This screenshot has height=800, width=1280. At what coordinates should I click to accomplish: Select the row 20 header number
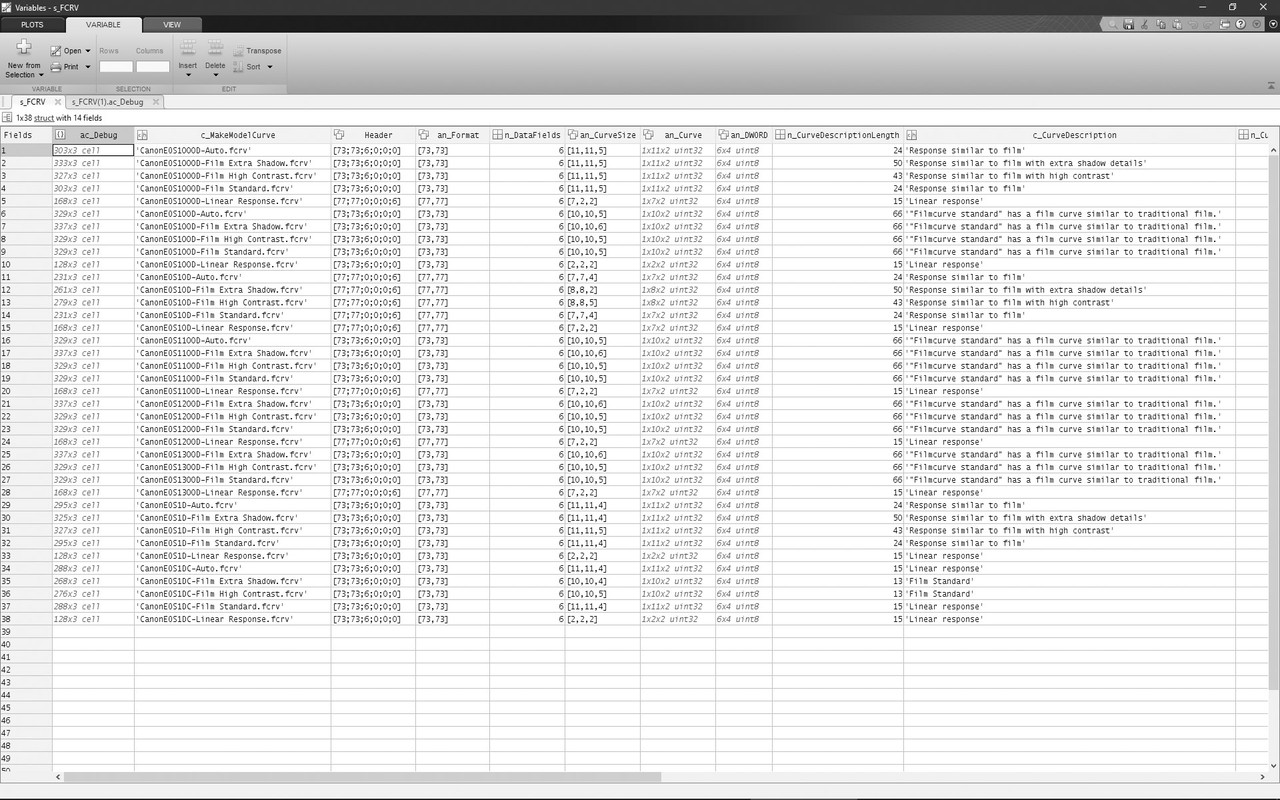click(26, 391)
